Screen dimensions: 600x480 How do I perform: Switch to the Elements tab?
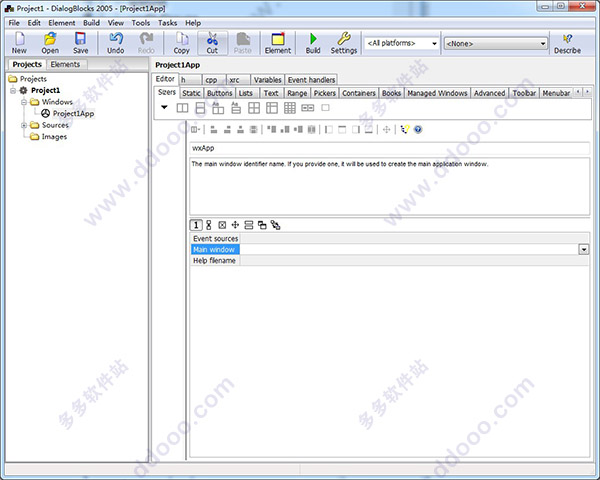(65, 64)
